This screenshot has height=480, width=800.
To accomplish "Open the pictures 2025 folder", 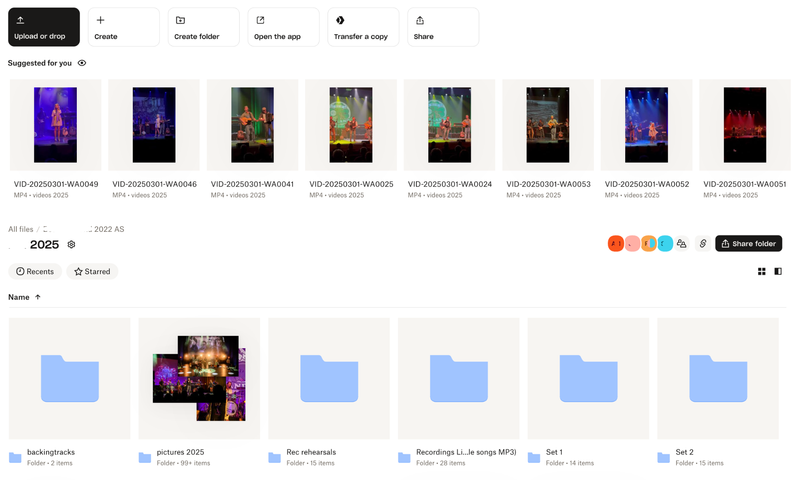I will tap(199, 378).
